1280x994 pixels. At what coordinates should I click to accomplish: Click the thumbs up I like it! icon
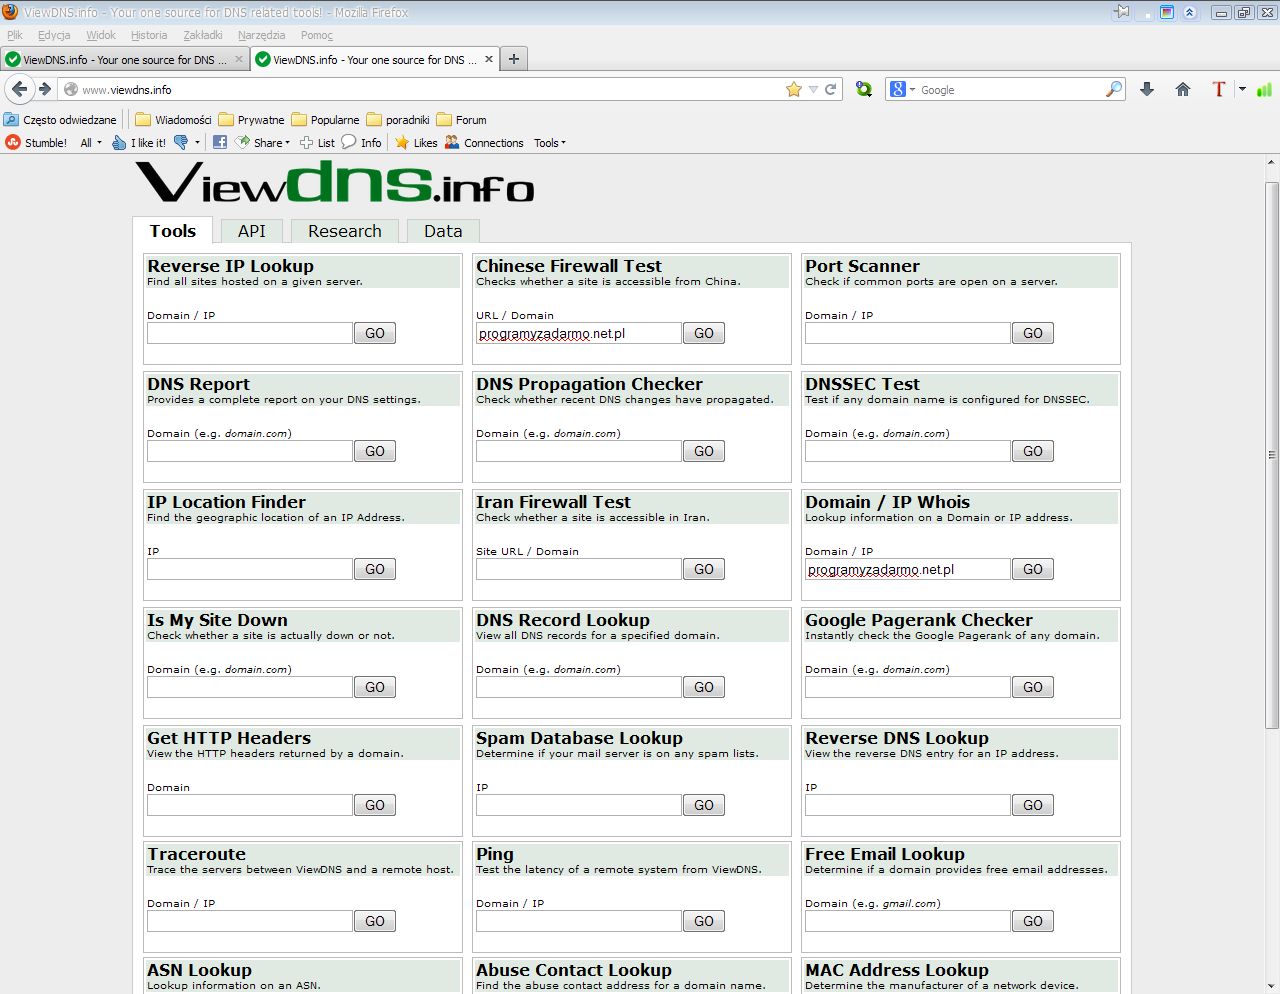(x=118, y=142)
